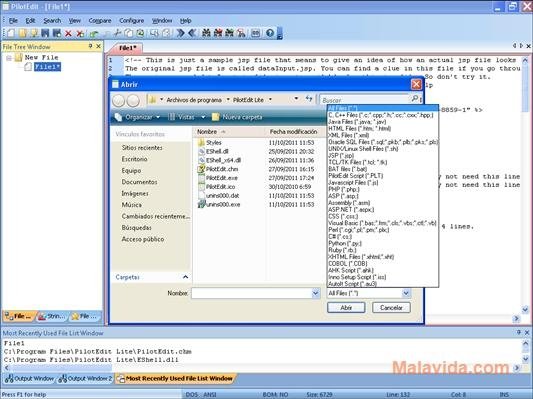Choose Java Files filter option
Image resolution: width=533 pixels, height=399 pixels.
pos(382,122)
